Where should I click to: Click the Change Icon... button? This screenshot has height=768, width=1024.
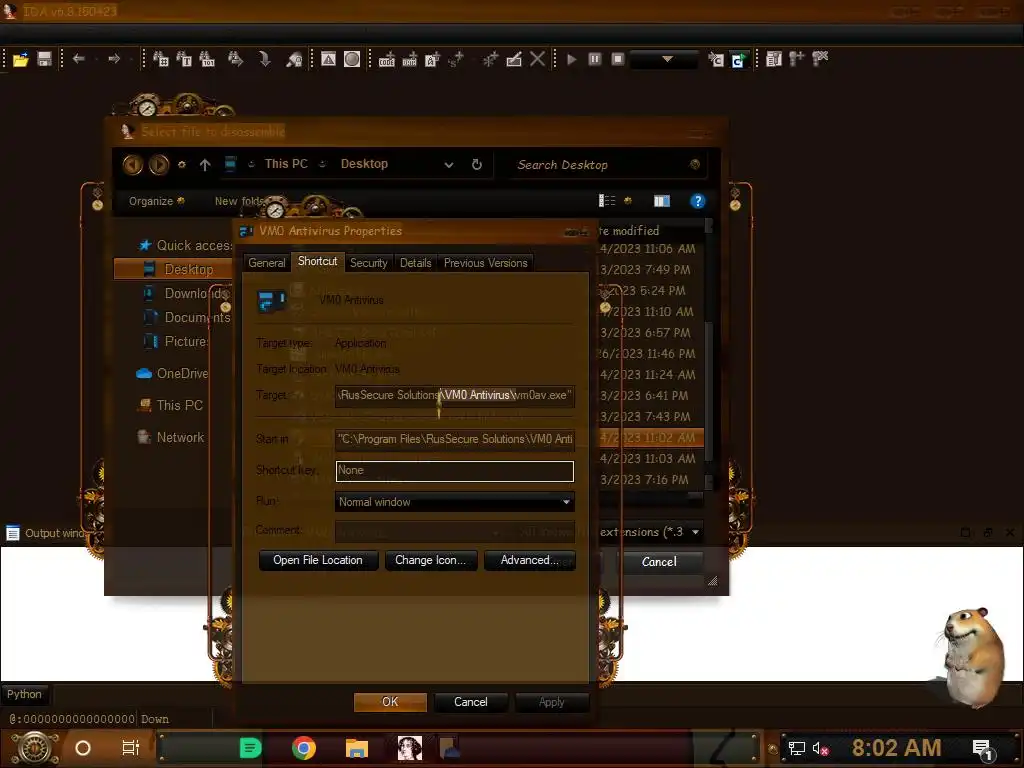pos(430,560)
